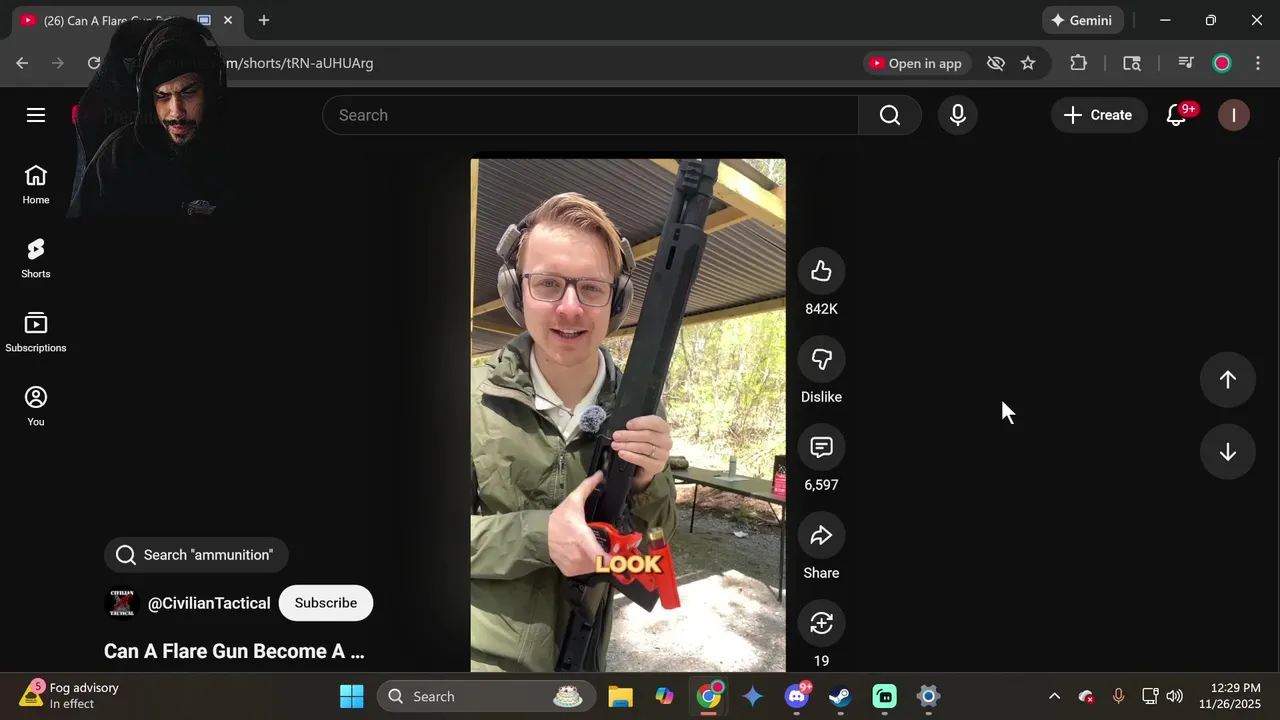Like this Short with thumbs up
Screen dimensions: 1280x720
pyautogui.click(x=821, y=271)
